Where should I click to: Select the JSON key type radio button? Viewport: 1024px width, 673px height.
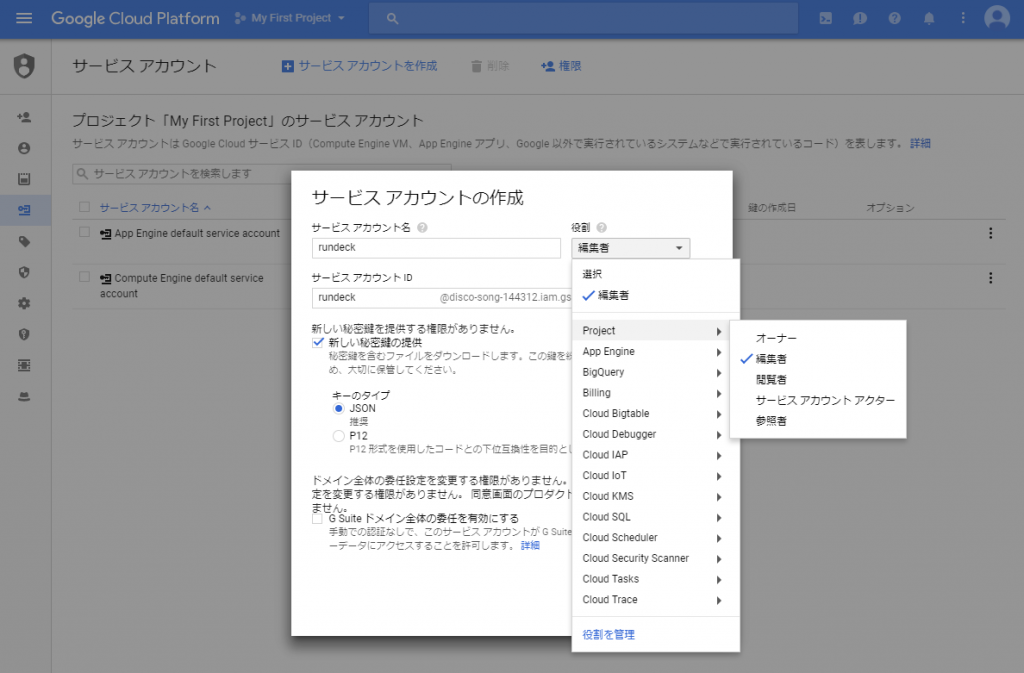[x=338, y=409]
